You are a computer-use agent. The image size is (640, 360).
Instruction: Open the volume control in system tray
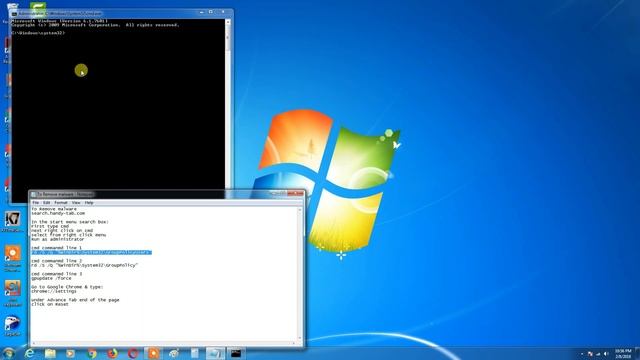(x=606, y=354)
